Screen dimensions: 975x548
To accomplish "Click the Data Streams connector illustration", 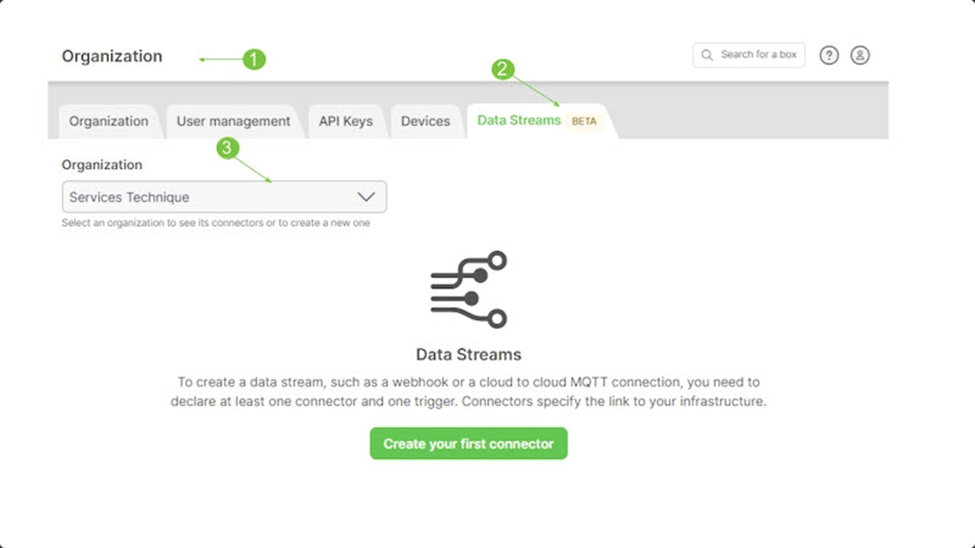I will (x=468, y=290).
